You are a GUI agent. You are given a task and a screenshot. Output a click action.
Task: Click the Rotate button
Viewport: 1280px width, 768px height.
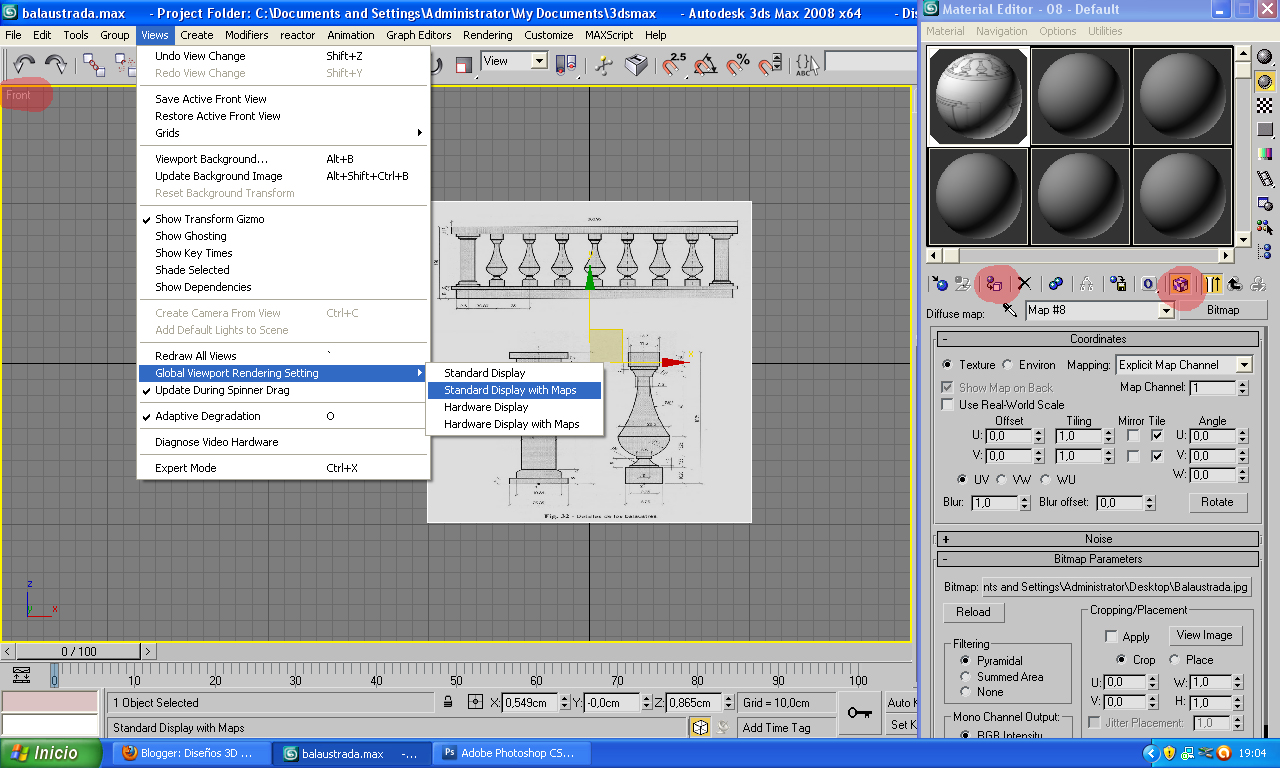pos(1217,502)
